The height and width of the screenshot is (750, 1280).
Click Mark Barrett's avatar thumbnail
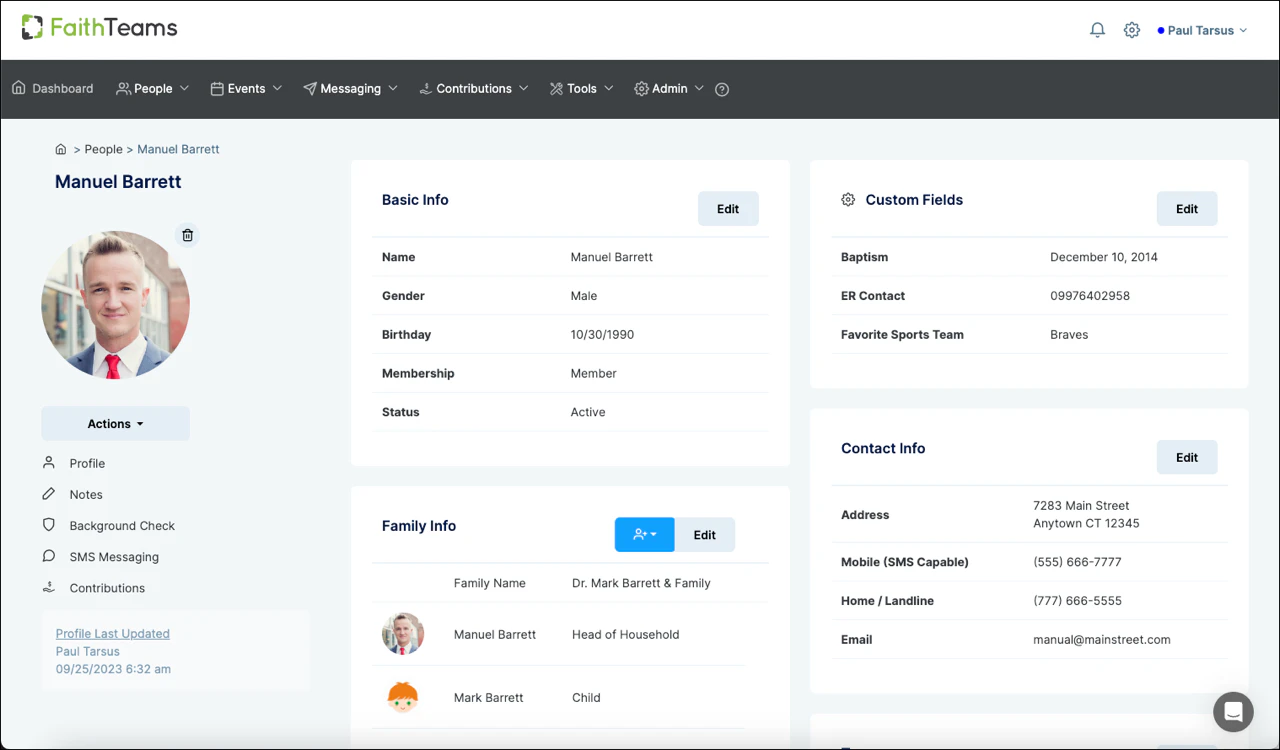tap(403, 697)
